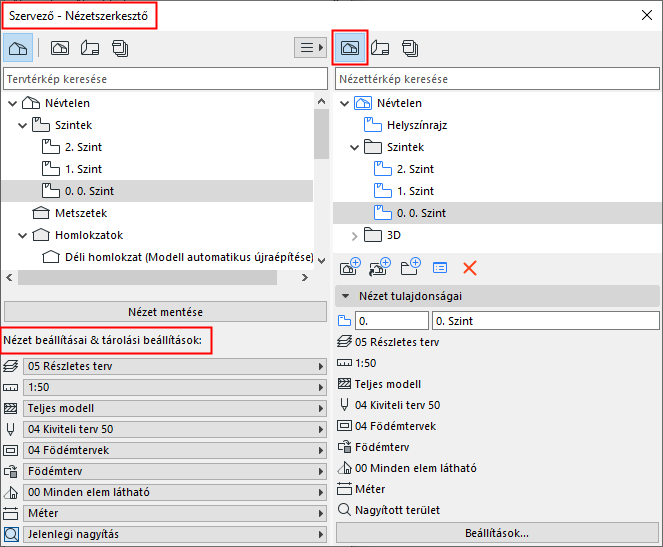The image size is (663, 547).
Task: Click the renovation filter icon beside 00 Minden elem dropdown
Action: click(11, 492)
